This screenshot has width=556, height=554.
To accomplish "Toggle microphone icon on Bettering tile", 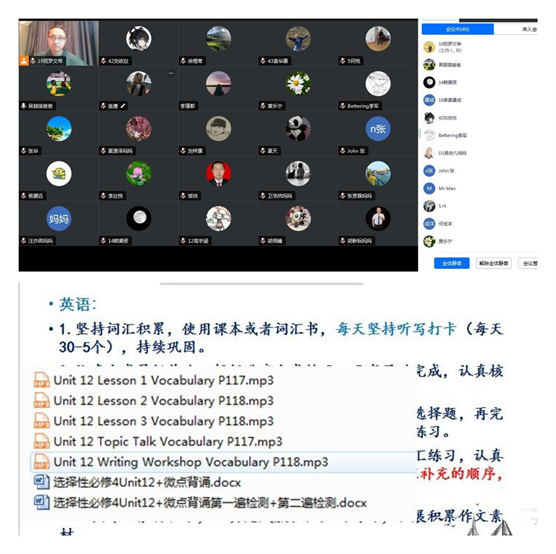I will 343,106.
